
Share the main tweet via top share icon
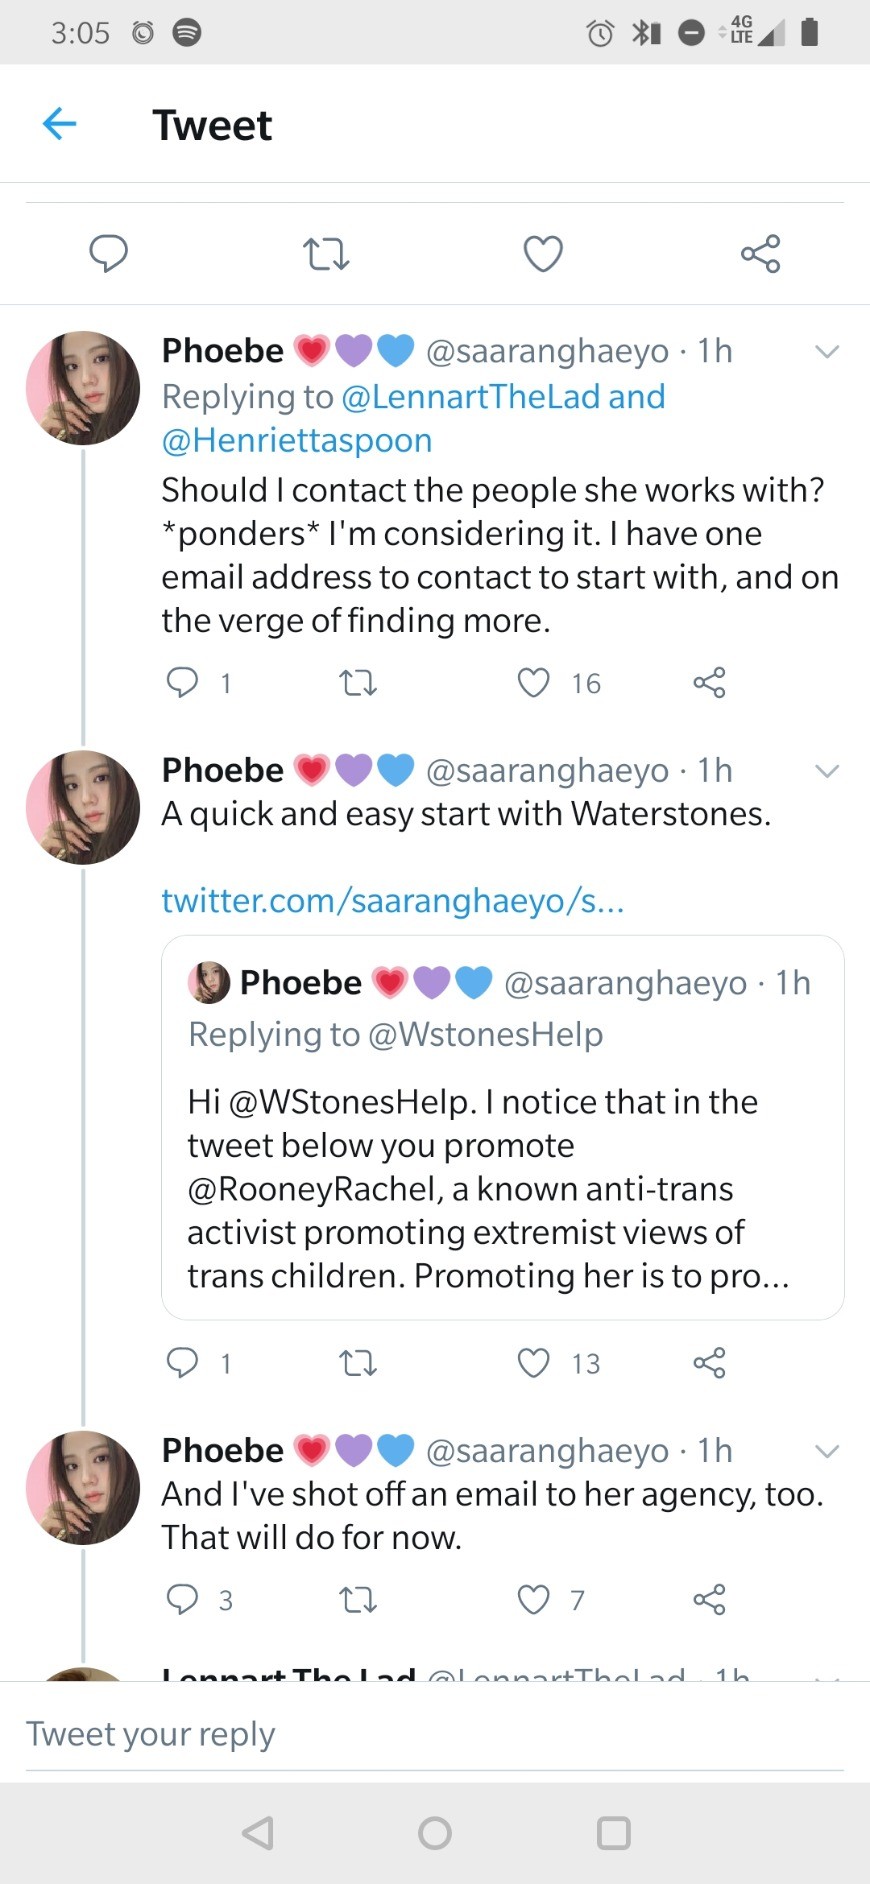(x=760, y=254)
